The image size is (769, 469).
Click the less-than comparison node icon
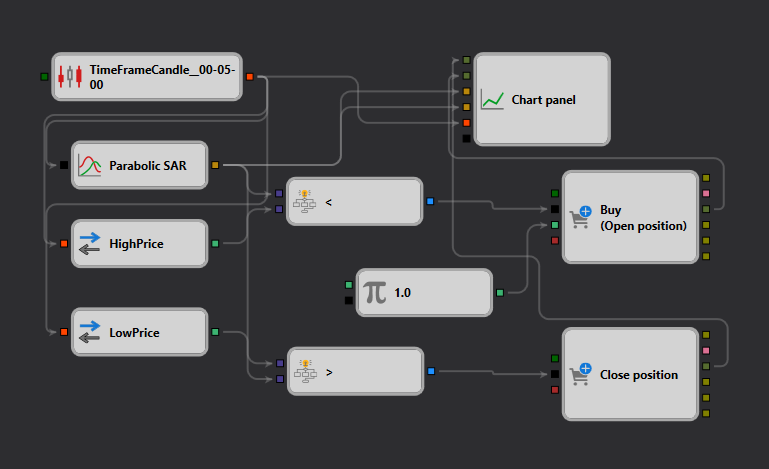click(305, 202)
